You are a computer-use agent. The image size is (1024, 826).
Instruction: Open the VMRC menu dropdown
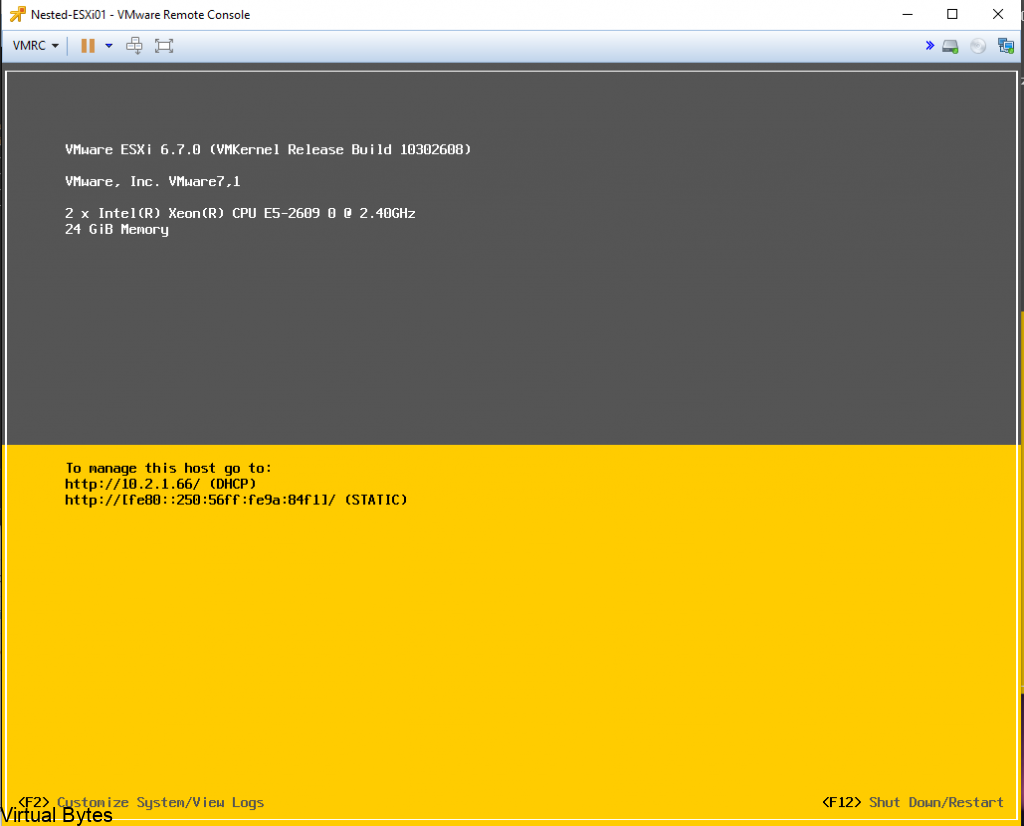[x=36, y=46]
